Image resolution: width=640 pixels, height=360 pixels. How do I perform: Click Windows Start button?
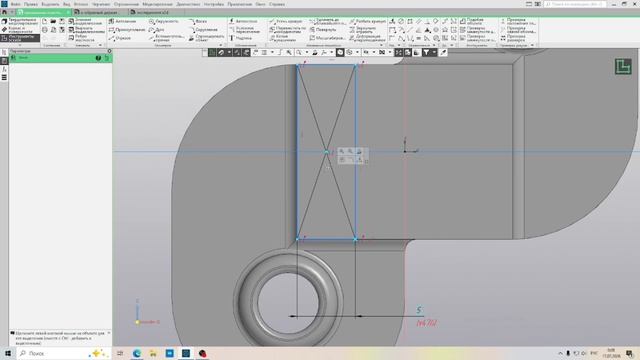coord(8,353)
